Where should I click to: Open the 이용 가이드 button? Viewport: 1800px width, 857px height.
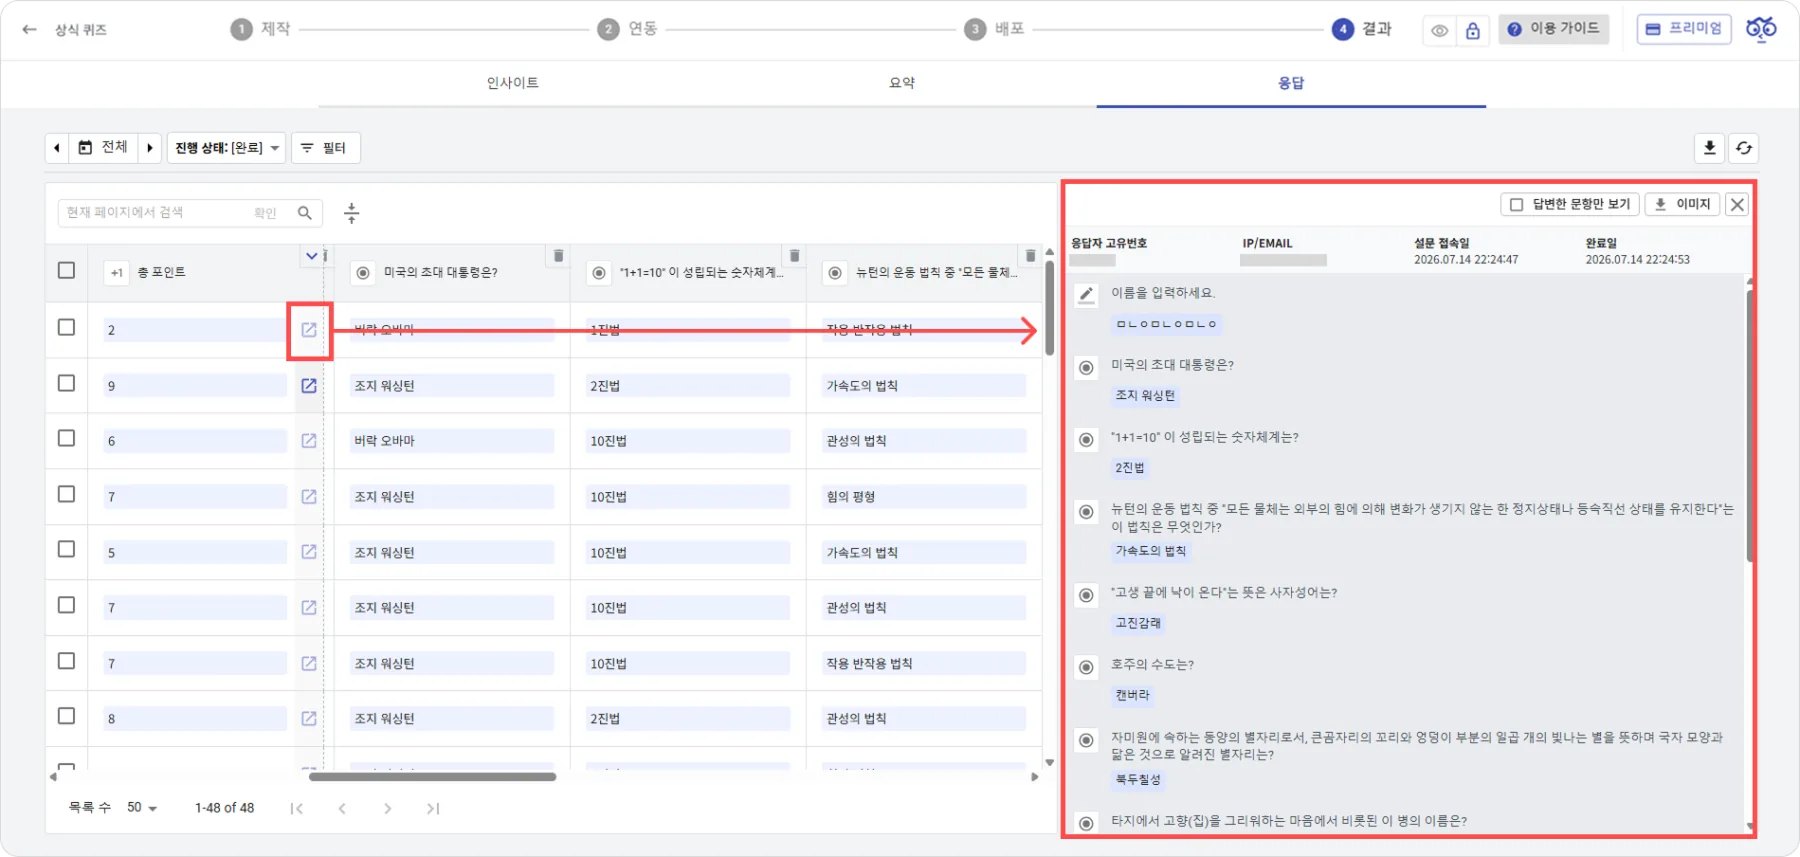tap(1553, 29)
